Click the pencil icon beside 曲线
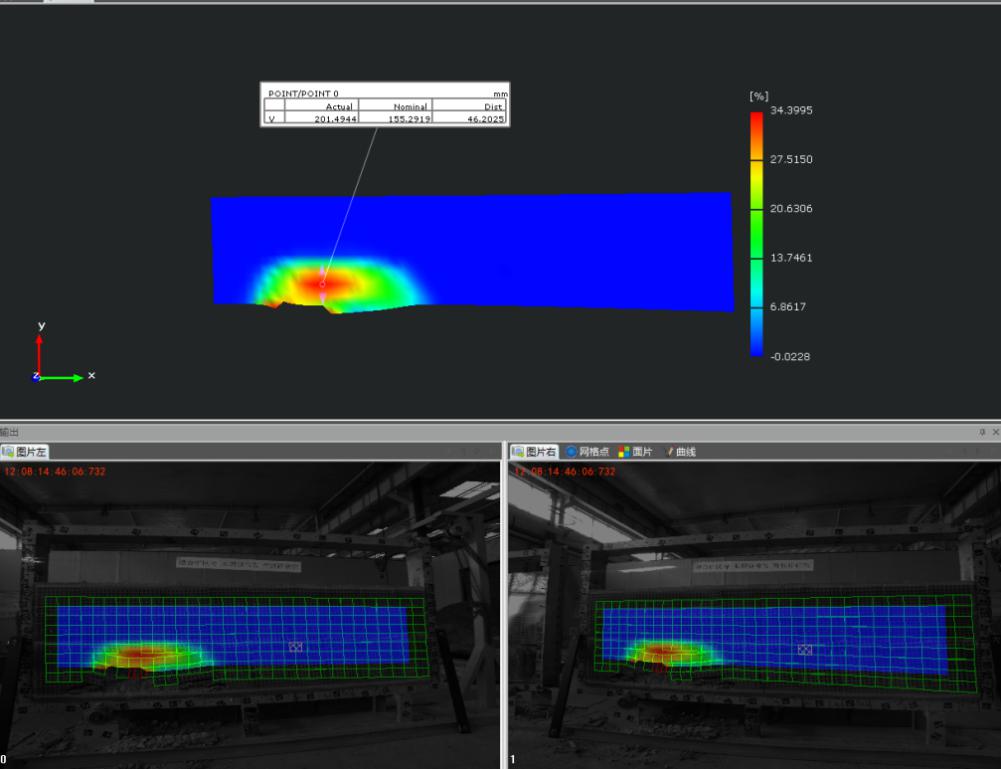 pos(669,452)
